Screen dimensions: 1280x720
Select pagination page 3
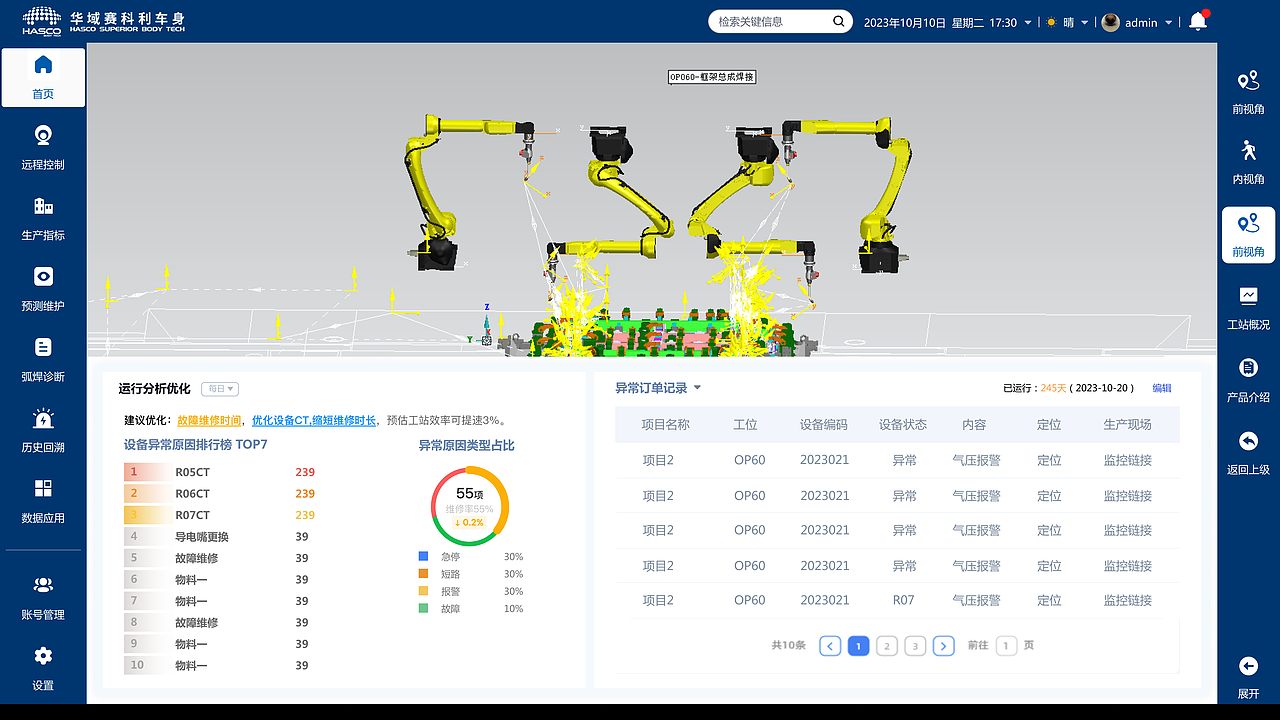pyautogui.click(x=915, y=646)
